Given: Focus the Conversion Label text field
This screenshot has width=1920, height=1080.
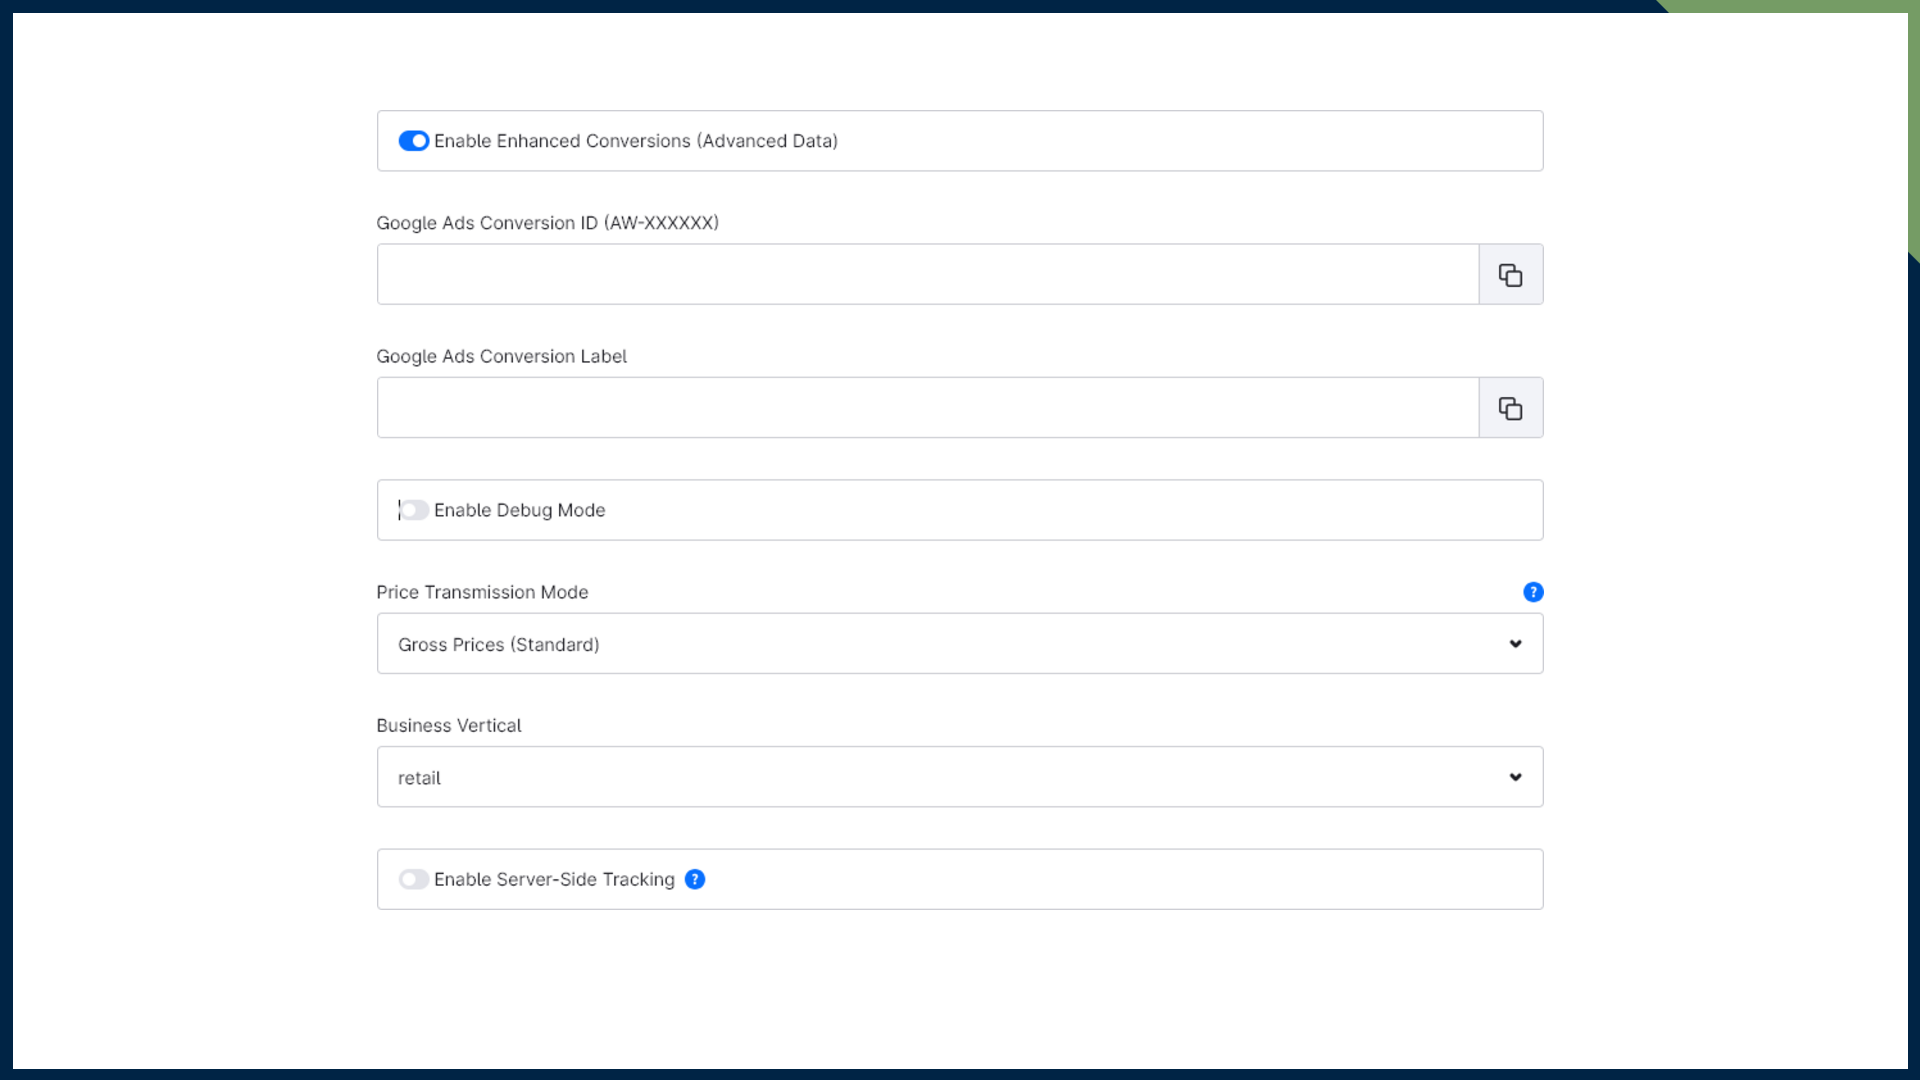Looking at the screenshot, I should click(927, 408).
